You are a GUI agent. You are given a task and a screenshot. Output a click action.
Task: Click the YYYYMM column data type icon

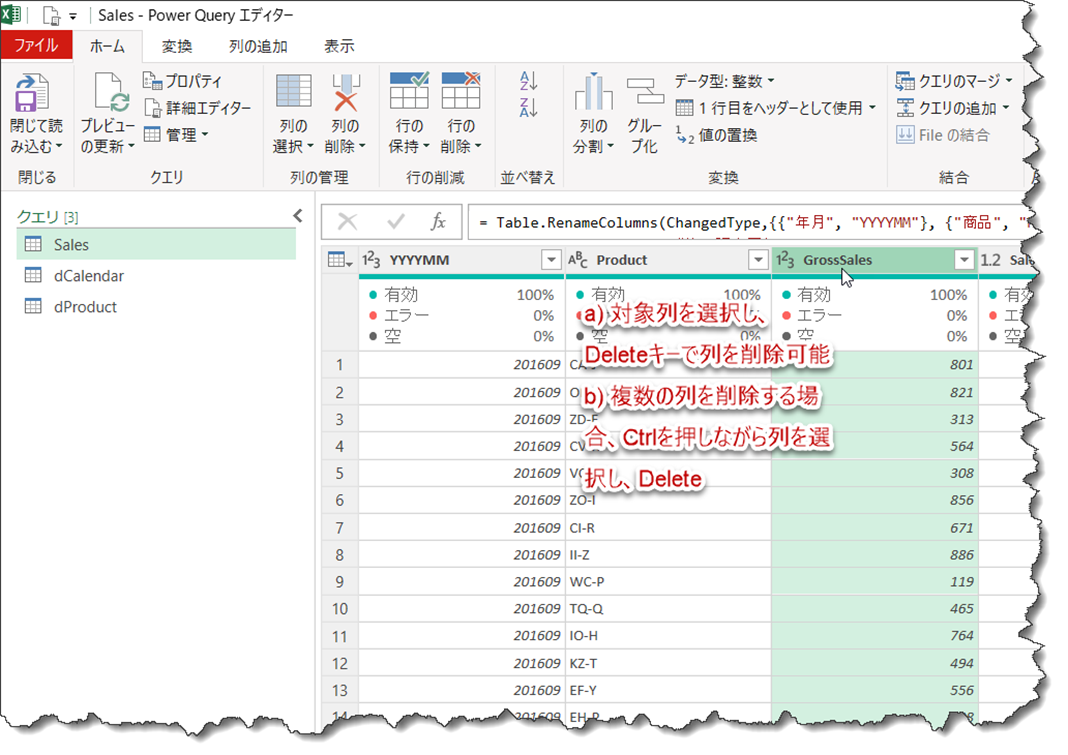(x=371, y=260)
